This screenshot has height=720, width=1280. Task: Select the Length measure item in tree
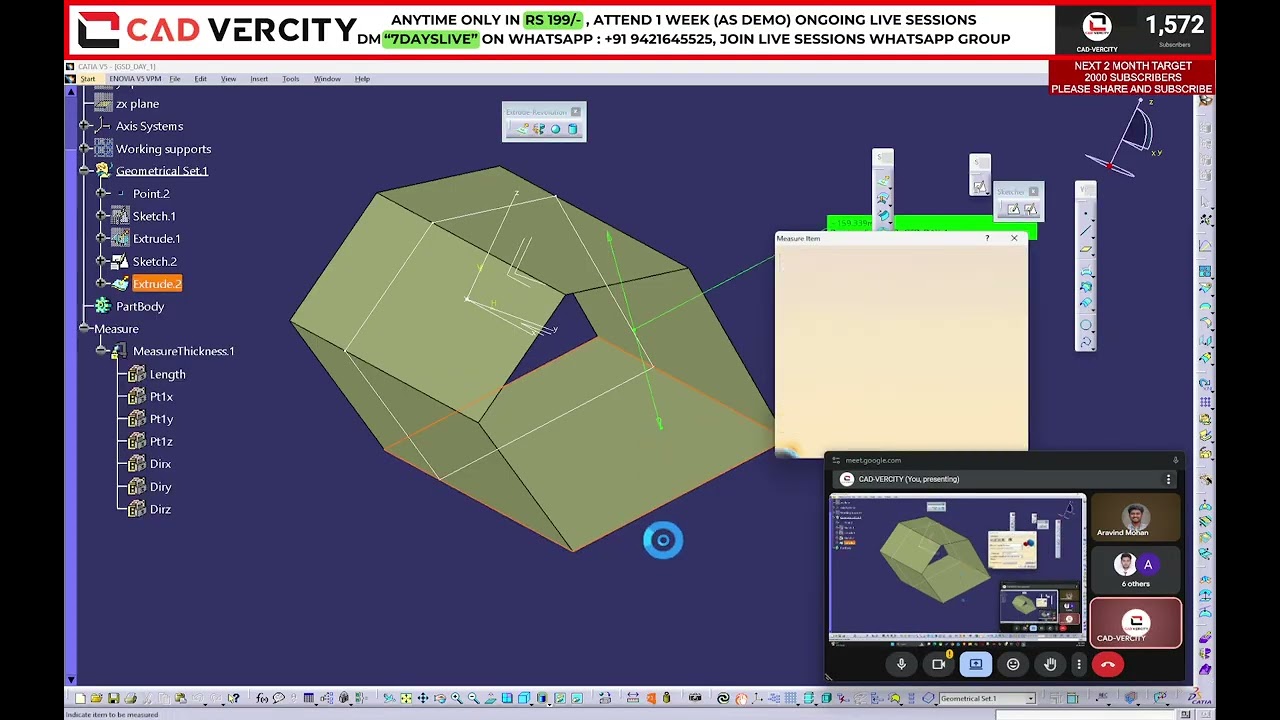[167, 374]
